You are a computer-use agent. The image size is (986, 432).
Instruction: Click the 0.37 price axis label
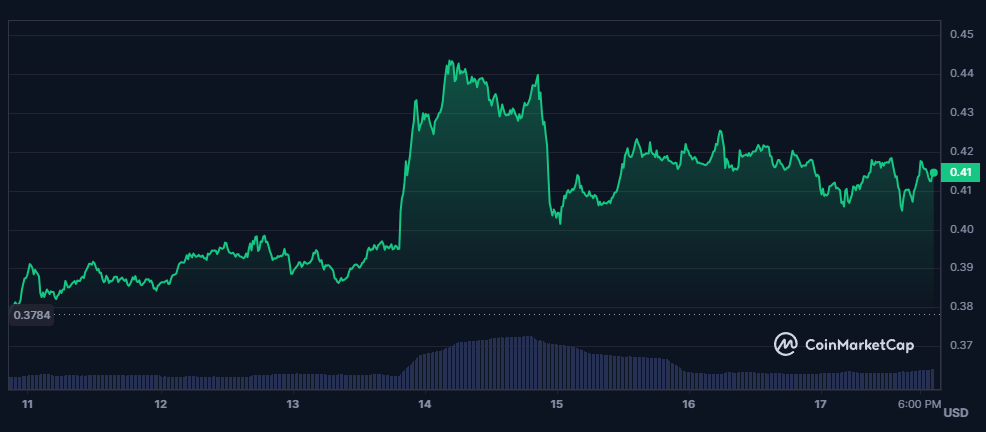[961, 346]
